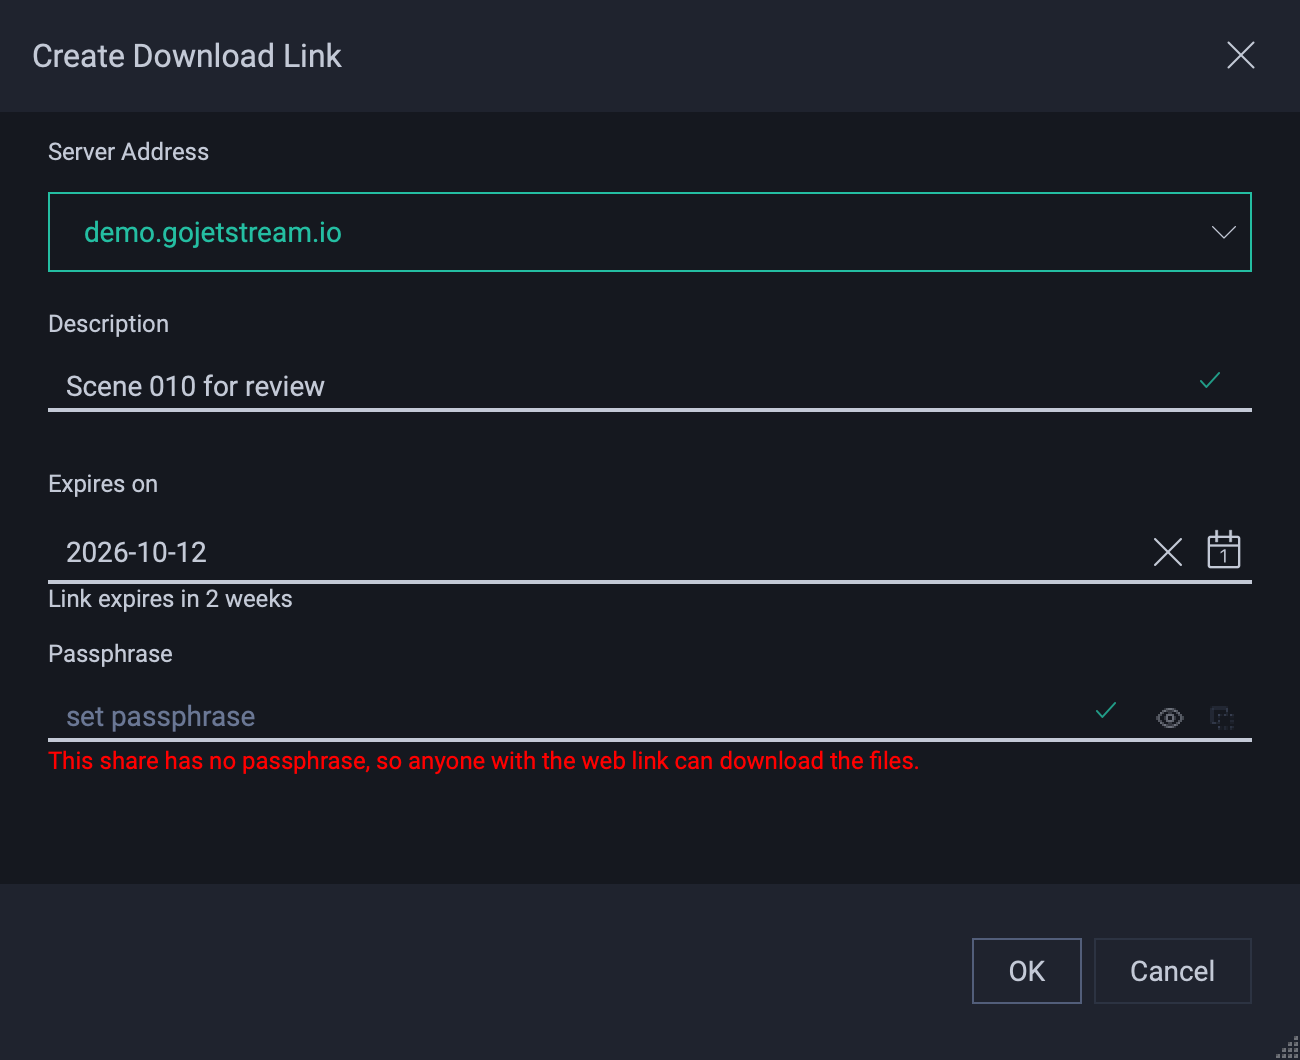Click the Cancel button

click(x=1173, y=971)
